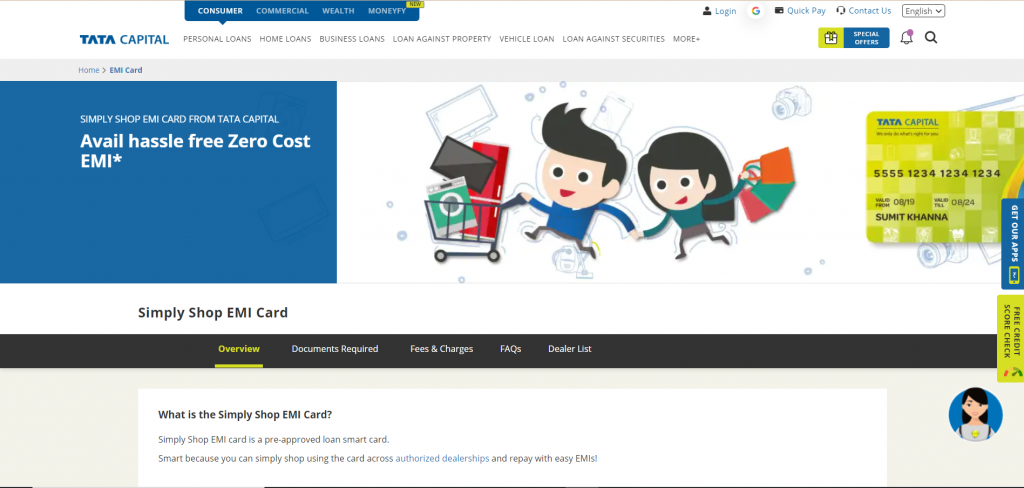Click the 'What is the Simply Shop EMI Card?' heading
This screenshot has height=488, width=1024.
click(245, 415)
